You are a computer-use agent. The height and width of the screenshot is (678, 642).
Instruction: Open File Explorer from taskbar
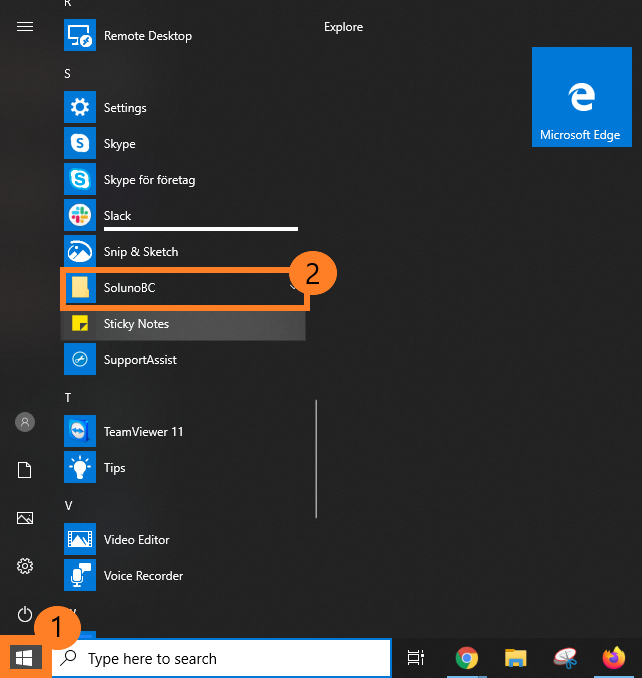pyautogui.click(x=516, y=658)
